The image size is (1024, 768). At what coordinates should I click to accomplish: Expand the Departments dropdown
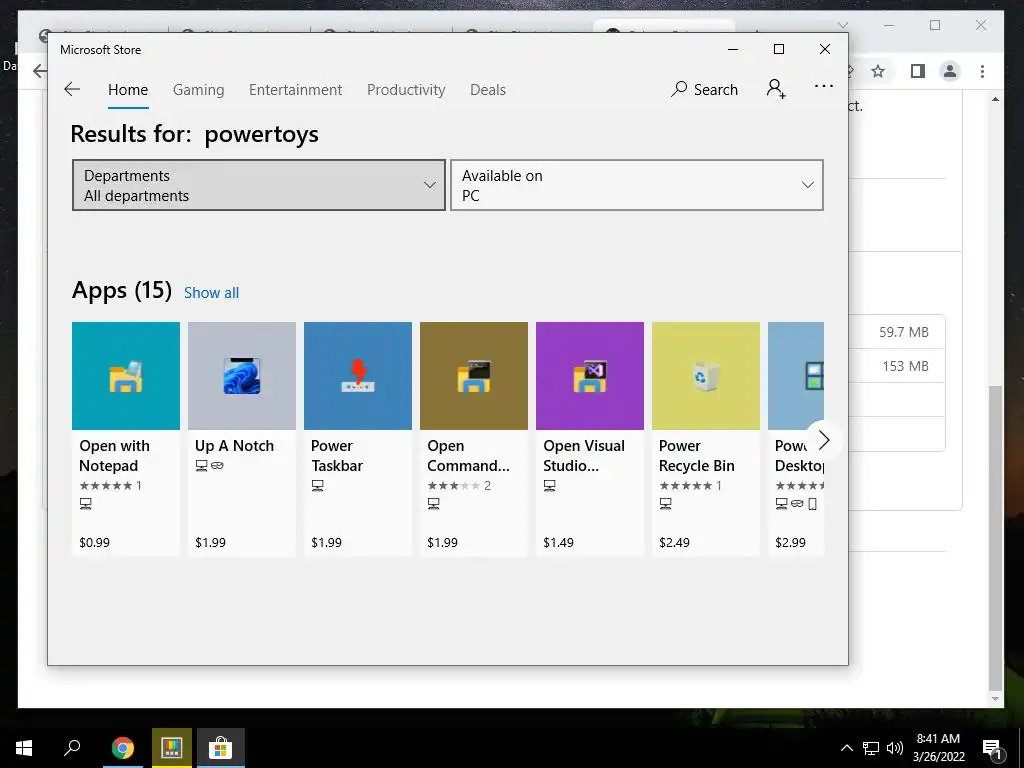coord(259,185)
